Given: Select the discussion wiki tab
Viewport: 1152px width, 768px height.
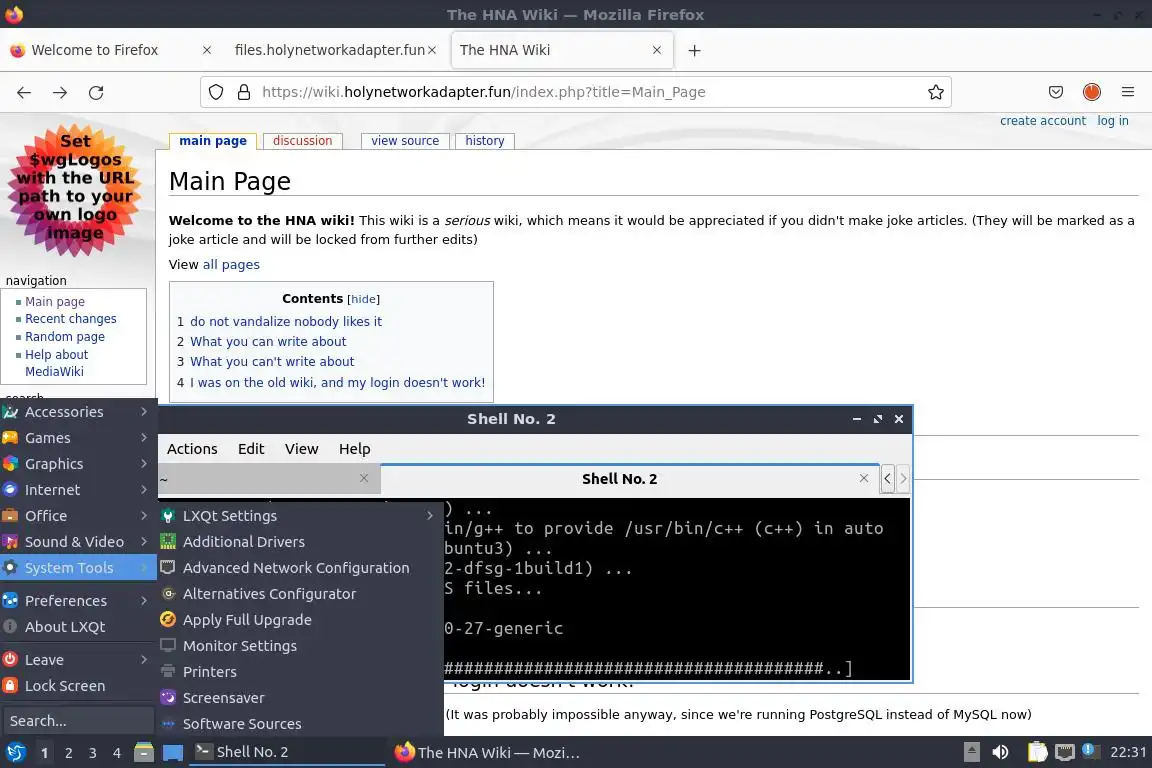Looking at the screenshot, I should [x=303, y=140].
